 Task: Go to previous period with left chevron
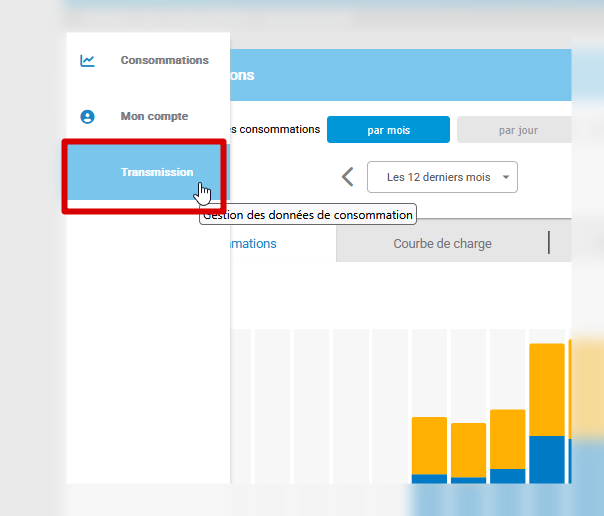point(347,177)
